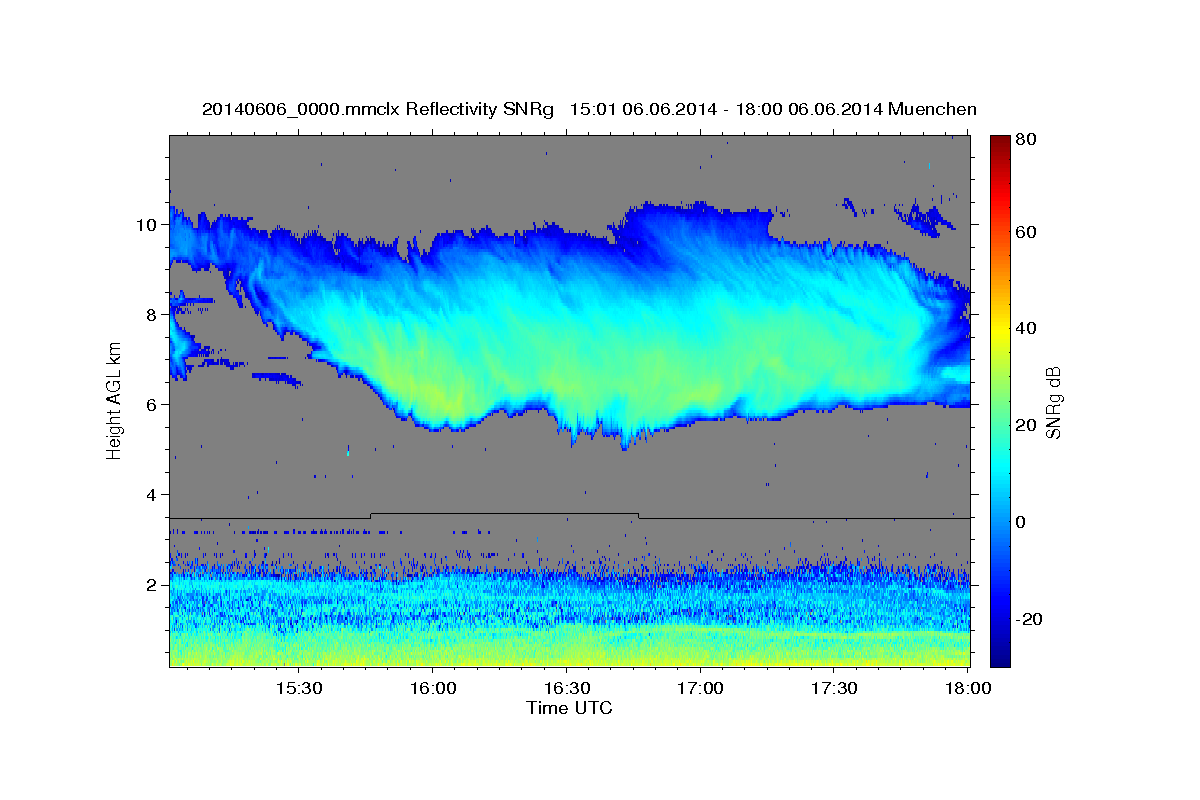Click the raised step in the black line
The height and width of the screenshot is (800, 1200).
point(505,514)
